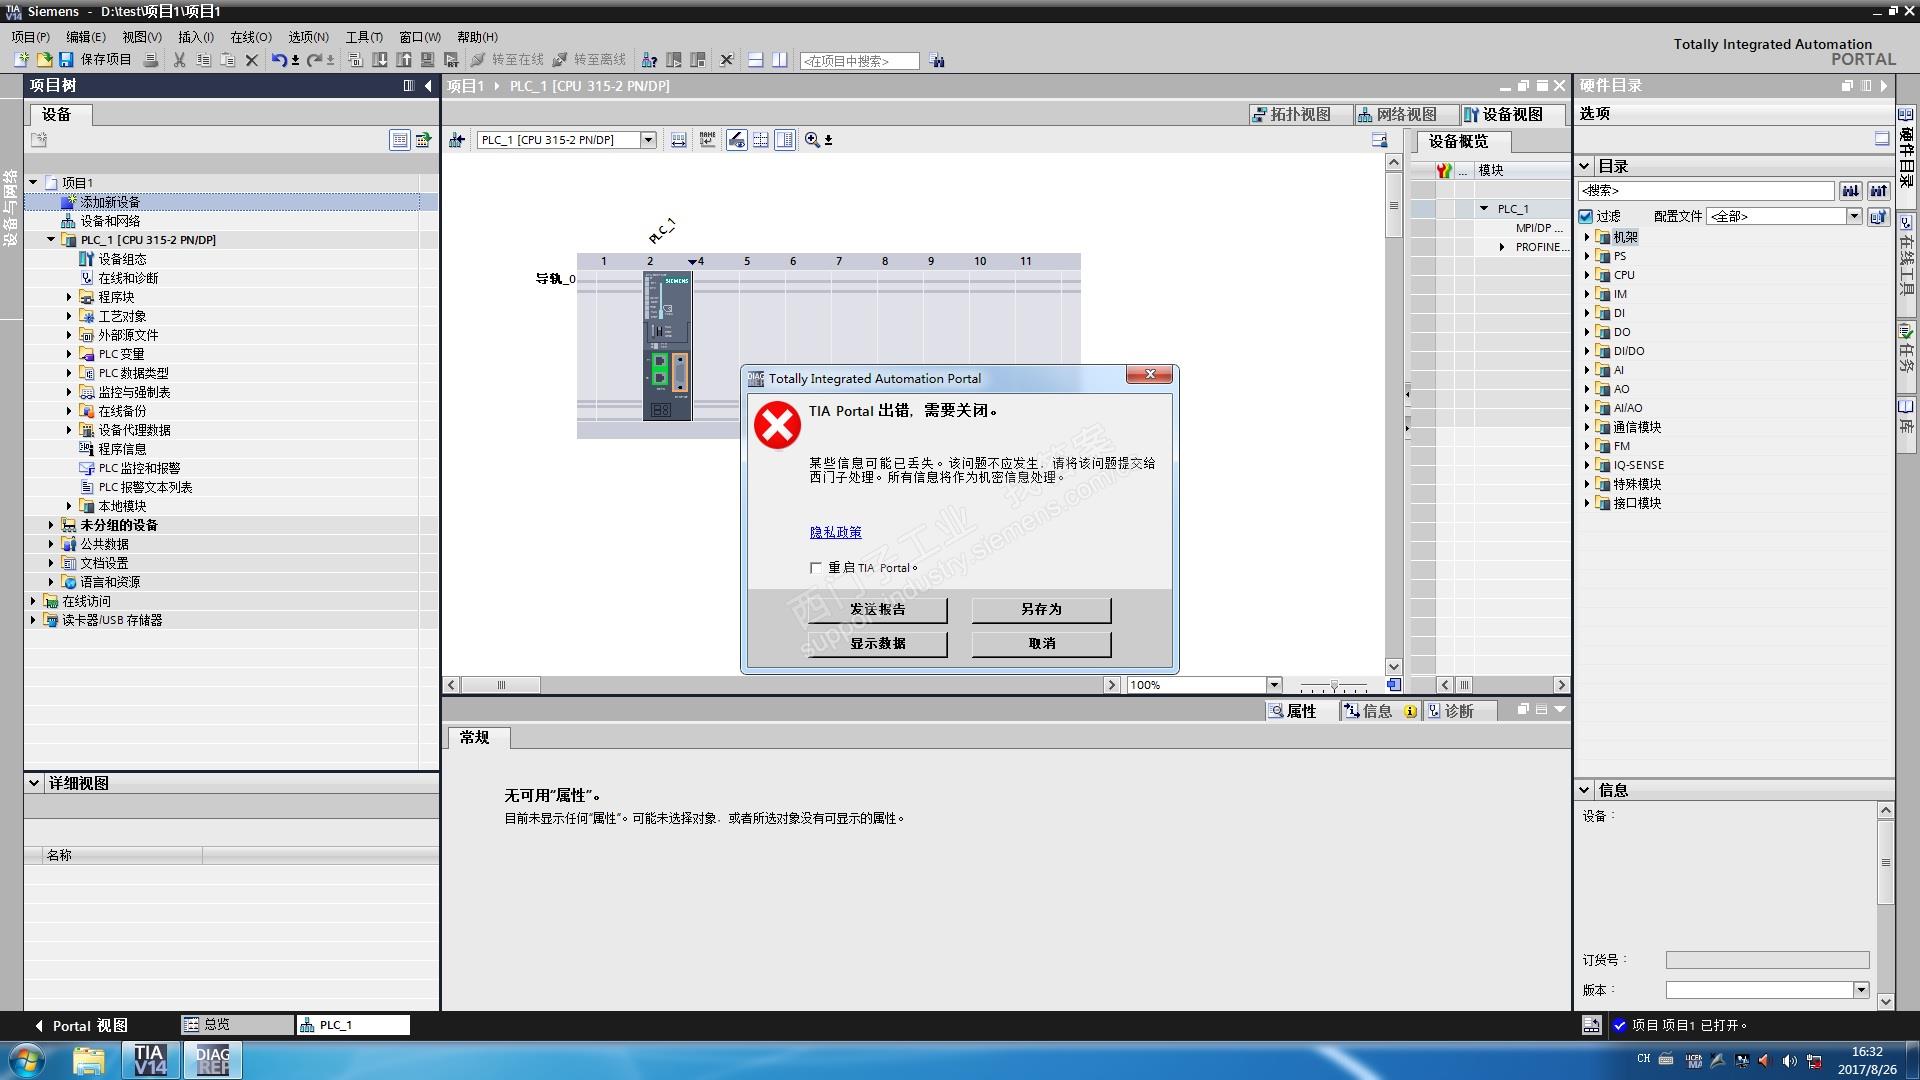Click the split editor horizontally icon
This screenshot has width=1920, height=1080.
[756, 60]
